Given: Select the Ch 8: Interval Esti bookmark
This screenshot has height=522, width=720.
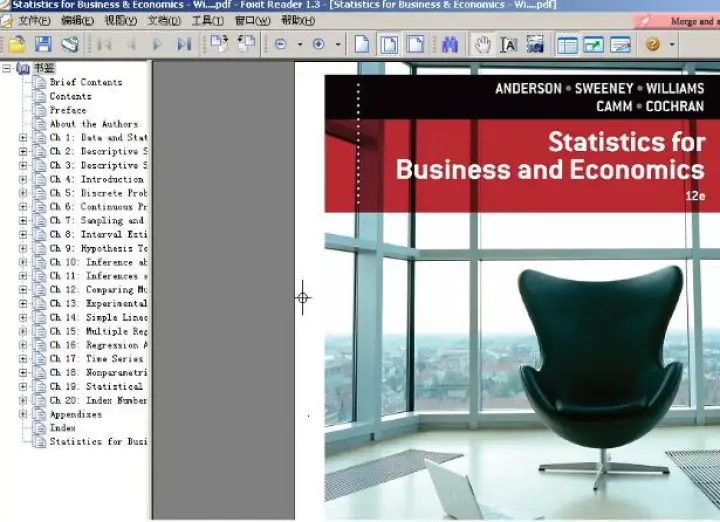Looking at the screenshot, I should click(98, 235).
